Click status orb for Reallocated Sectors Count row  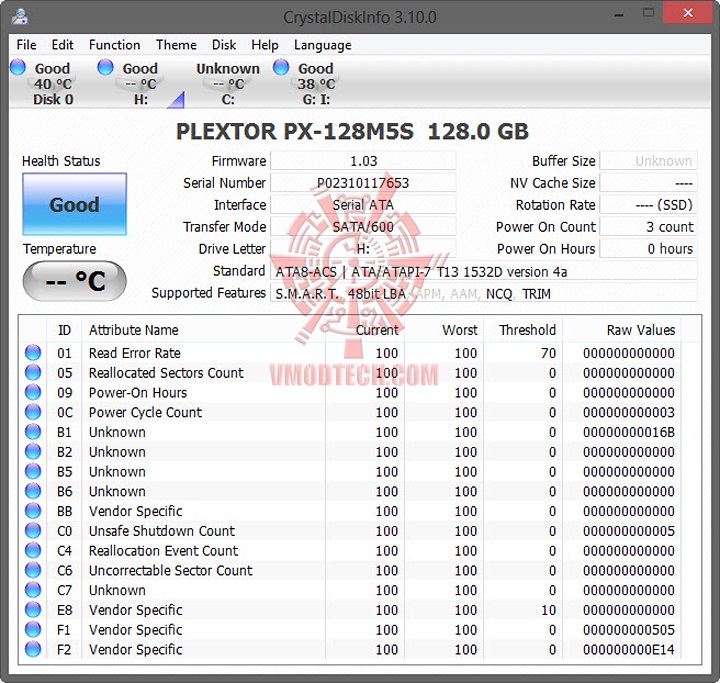[33, 373]
